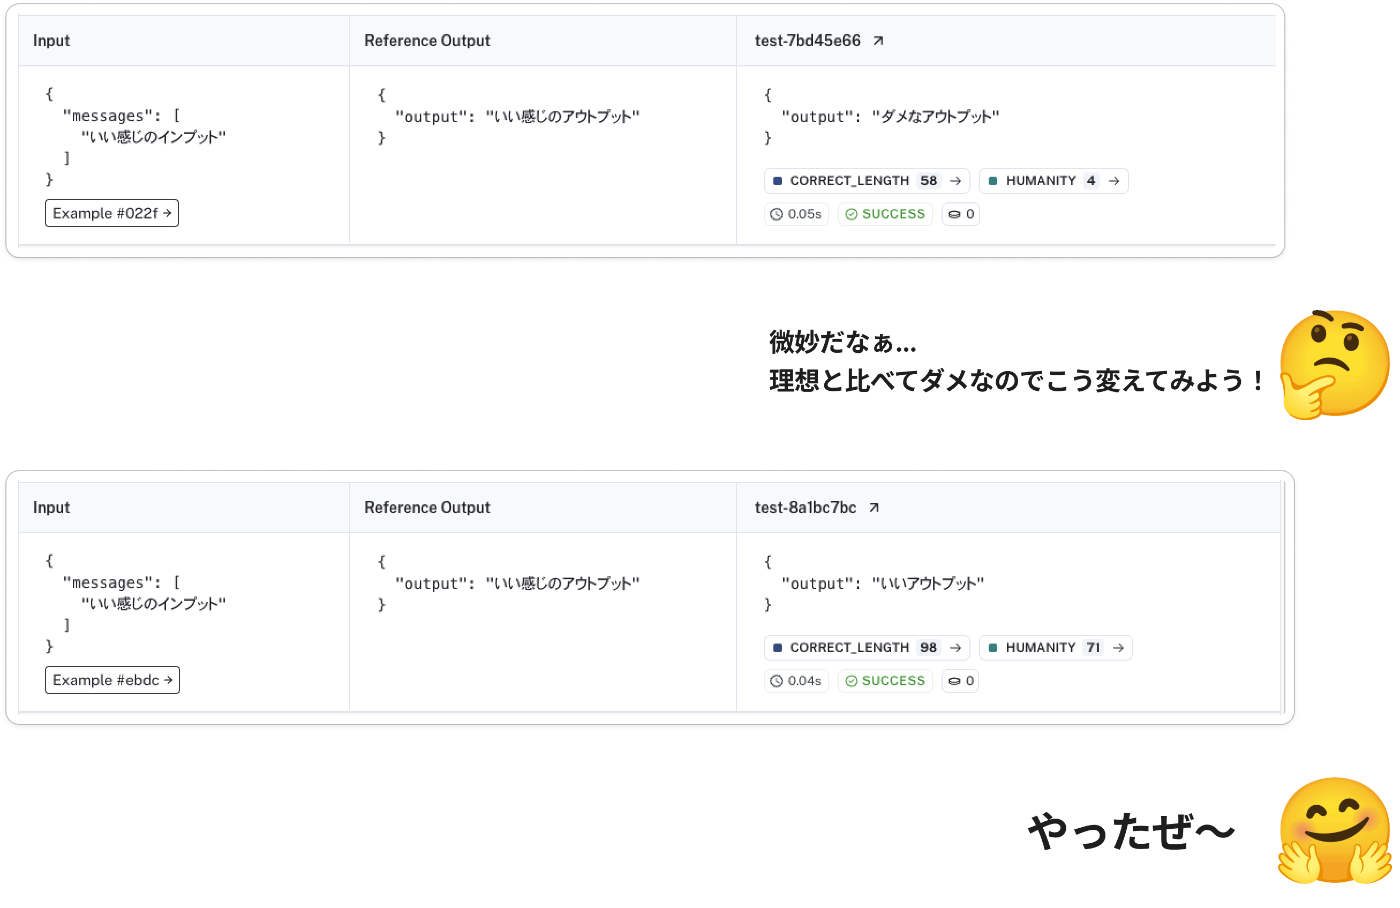The width and height of the screenshot is (1400, 908).
Task: Click the test-8a1bc7bc experiment title
Action: pos(805,508)
